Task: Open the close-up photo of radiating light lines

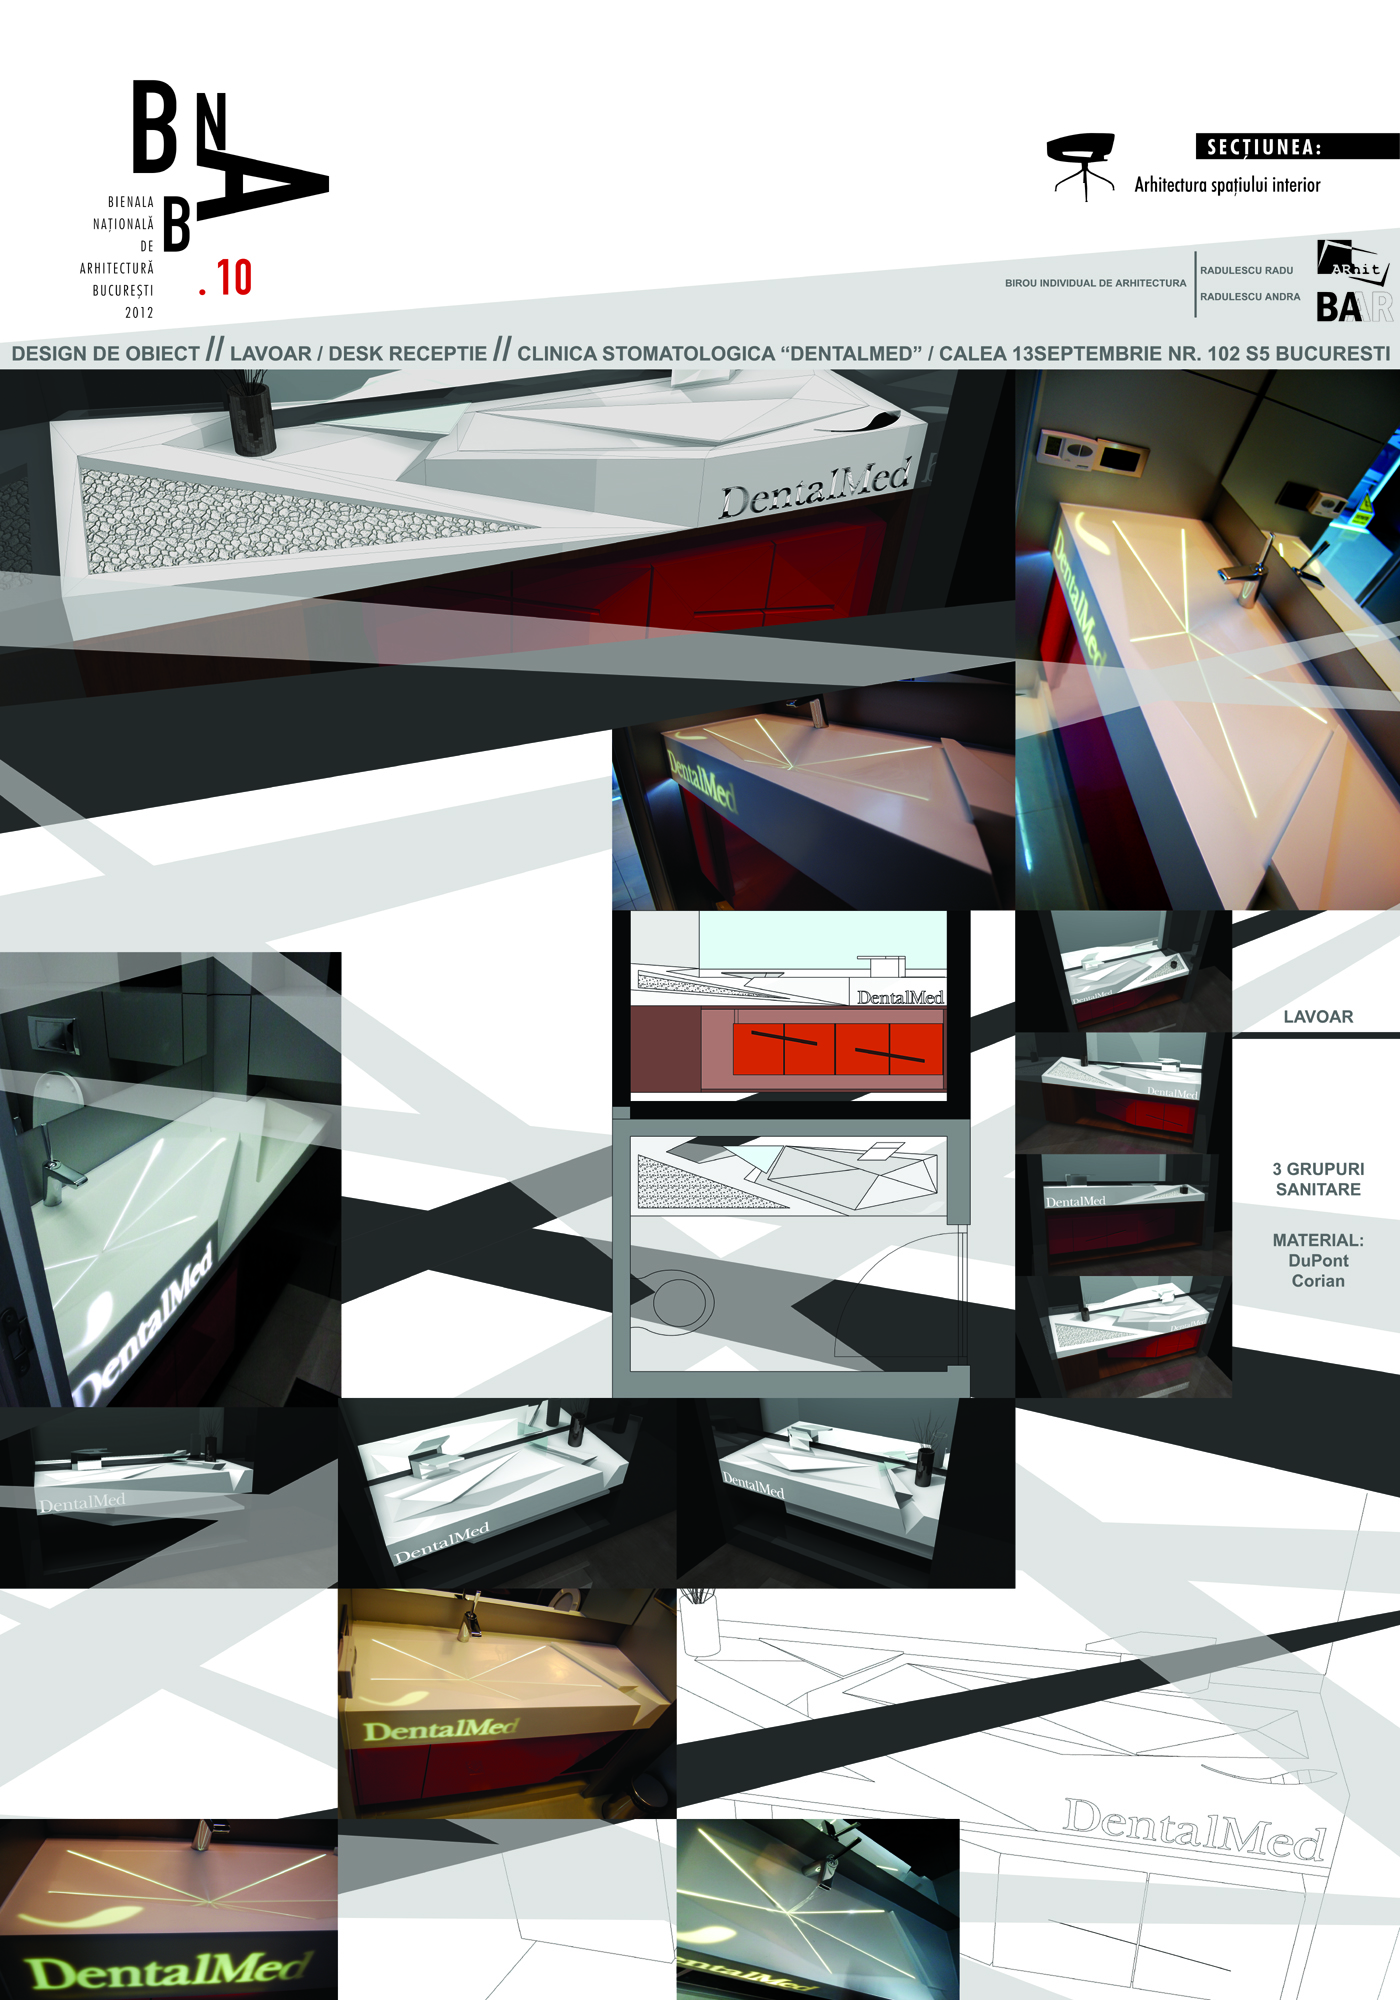Action: tap(818, 1909)
